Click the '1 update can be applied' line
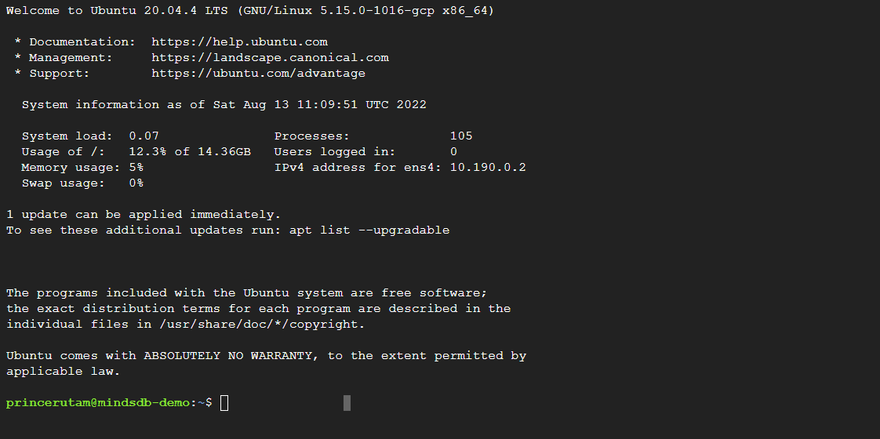The width and height of the screenshot is (880, 439). (144, 214)
